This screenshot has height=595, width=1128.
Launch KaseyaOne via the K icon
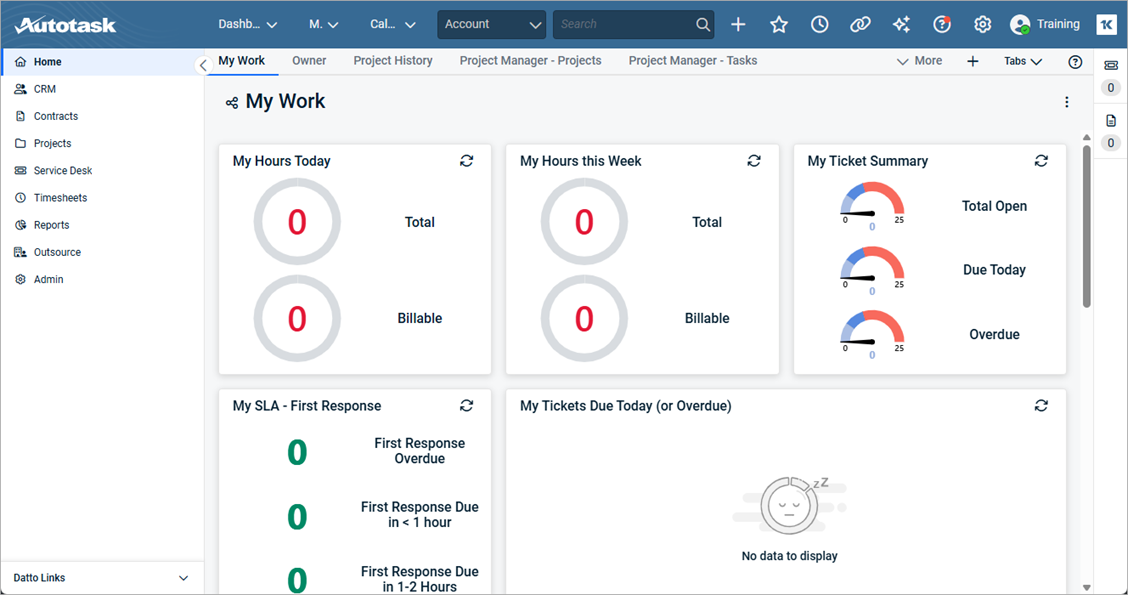click(1106, 23)
